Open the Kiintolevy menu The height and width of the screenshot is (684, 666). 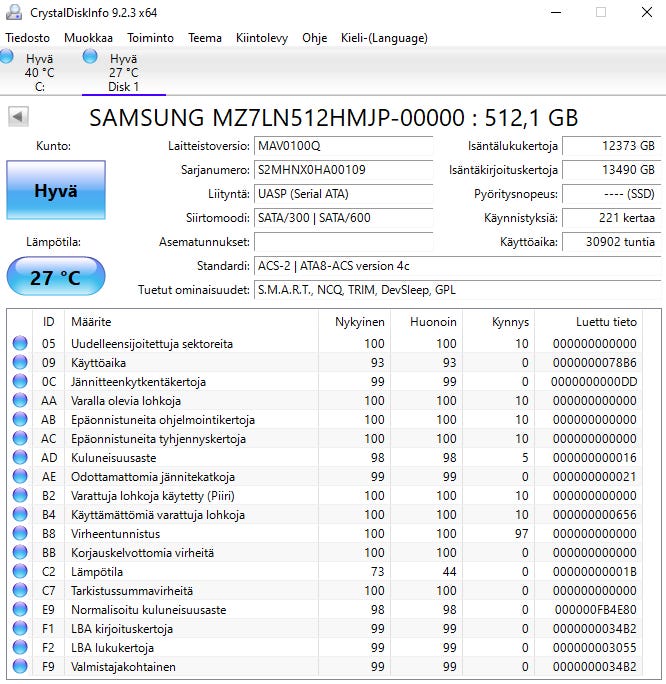(262, 38)
